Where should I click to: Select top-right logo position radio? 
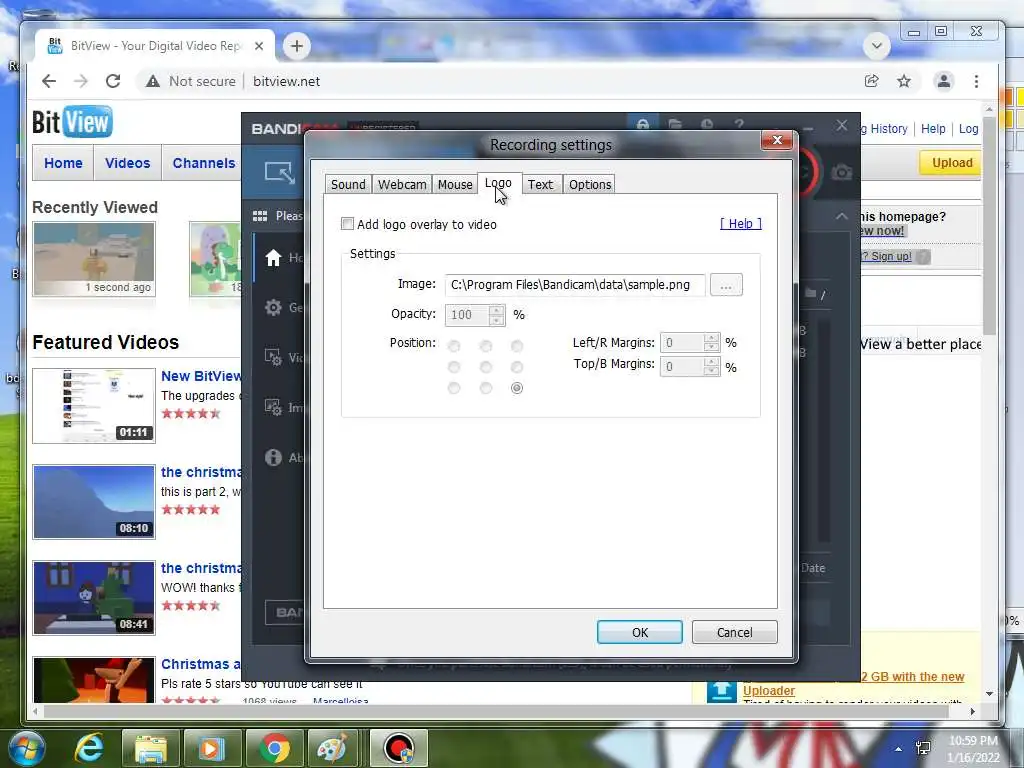(x=517, y=345)
